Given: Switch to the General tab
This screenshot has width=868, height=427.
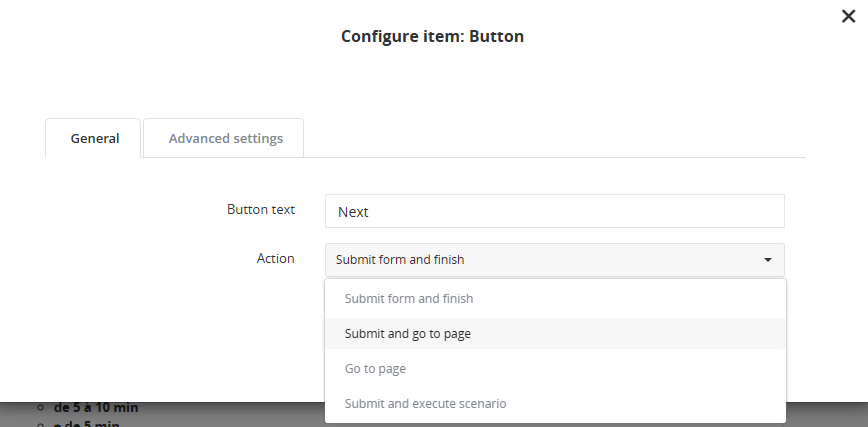Looking at the screenshot, I should point(94,138).
